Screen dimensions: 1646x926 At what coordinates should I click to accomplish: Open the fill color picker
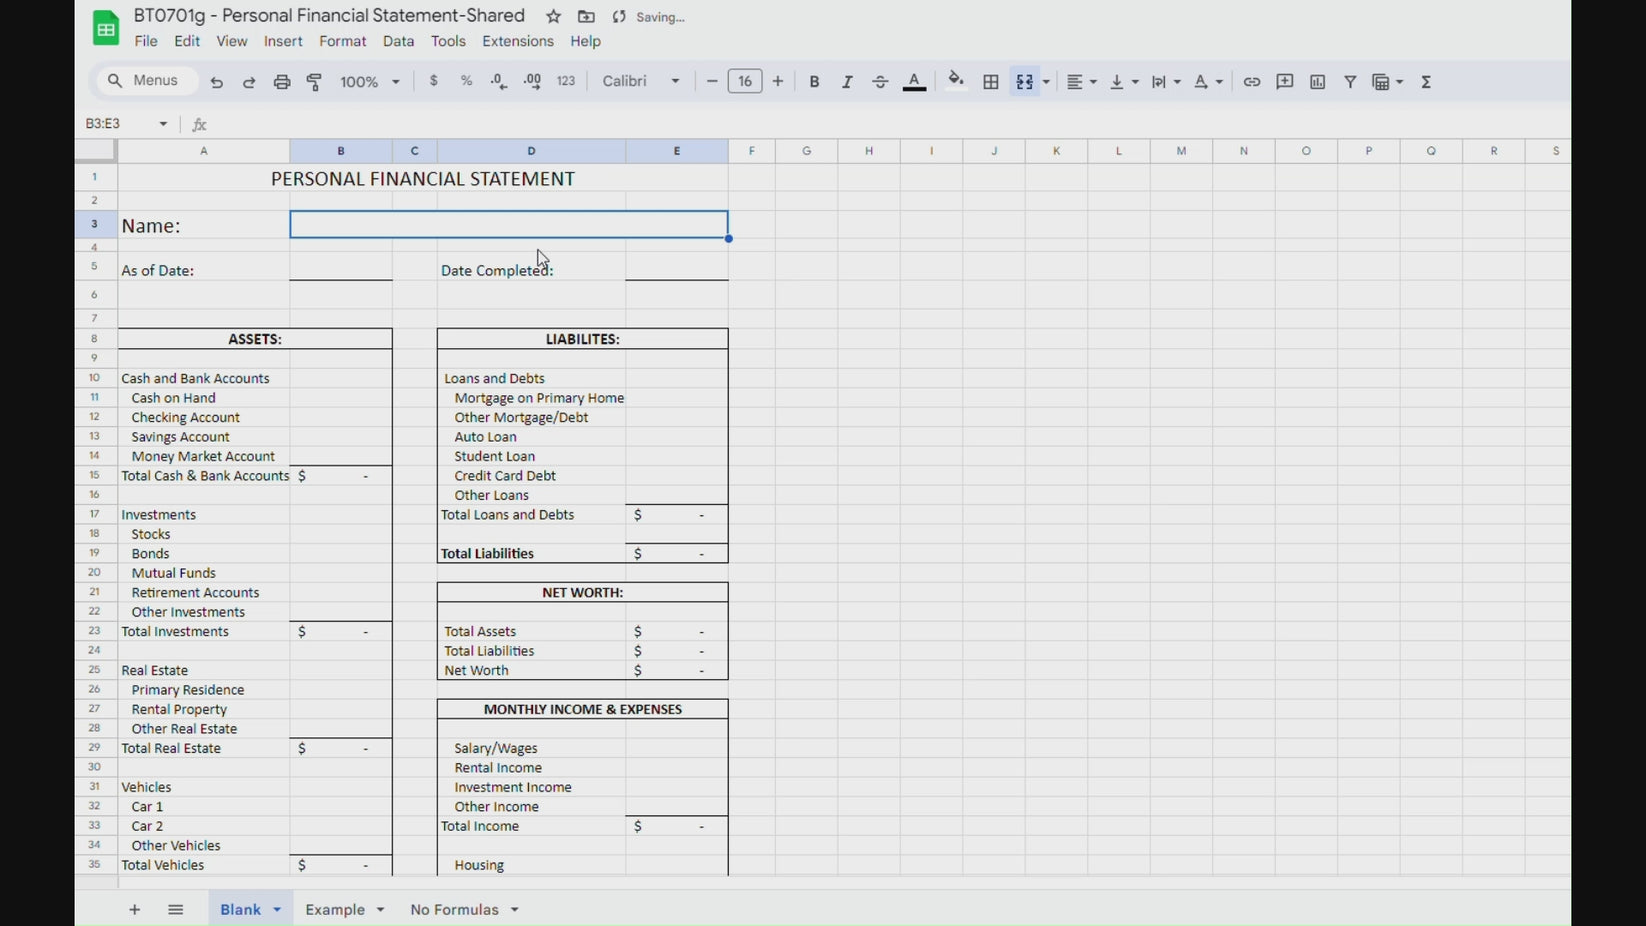pos(956,82)
